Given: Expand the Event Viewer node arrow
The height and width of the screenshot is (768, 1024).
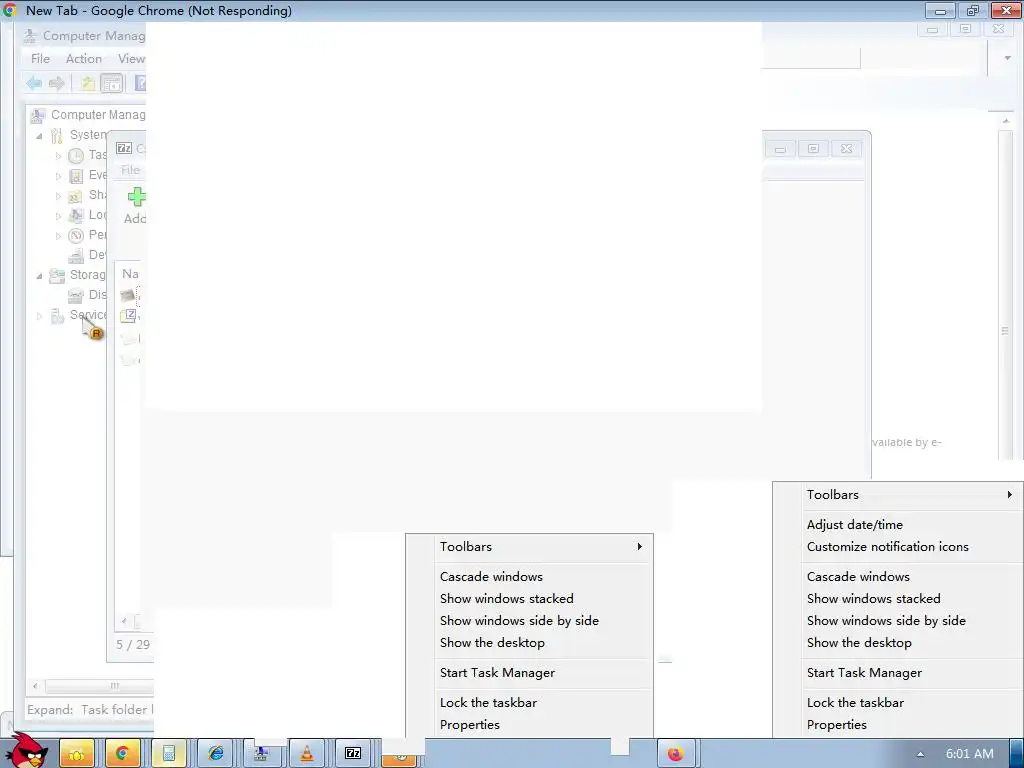Looking at the screenshot, I should pyautogui.click(x=58, y=176).
